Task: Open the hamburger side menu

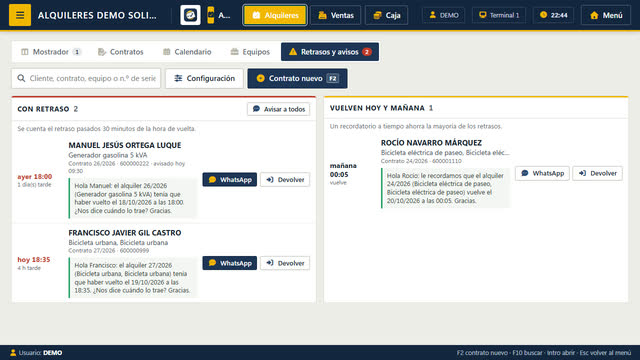Action: [x=20, y=15]
